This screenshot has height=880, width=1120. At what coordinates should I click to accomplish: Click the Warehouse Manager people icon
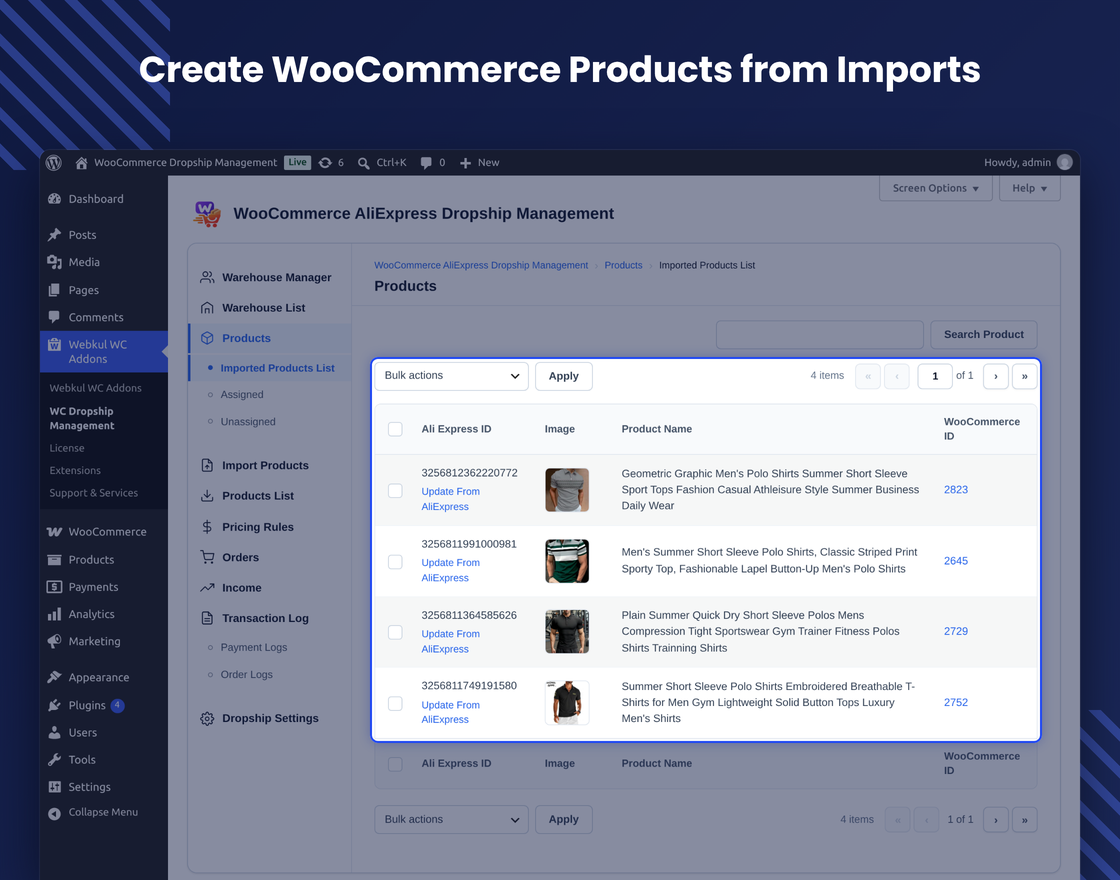207,277
